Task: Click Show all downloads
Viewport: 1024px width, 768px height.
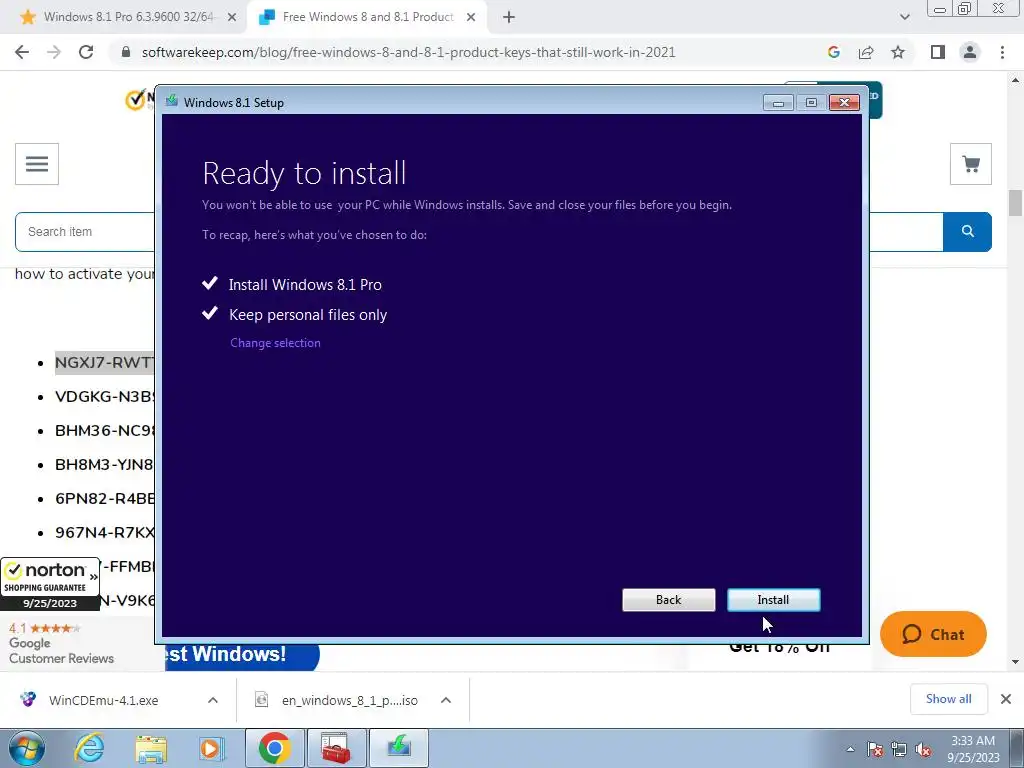Action: [x=948, y=699]
